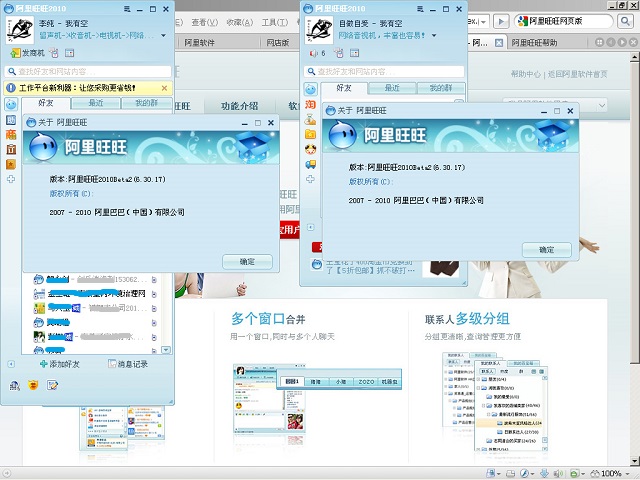Click 版权所有 link in right about dialog
Screen dimensions: 640x480
coord(371,182)
